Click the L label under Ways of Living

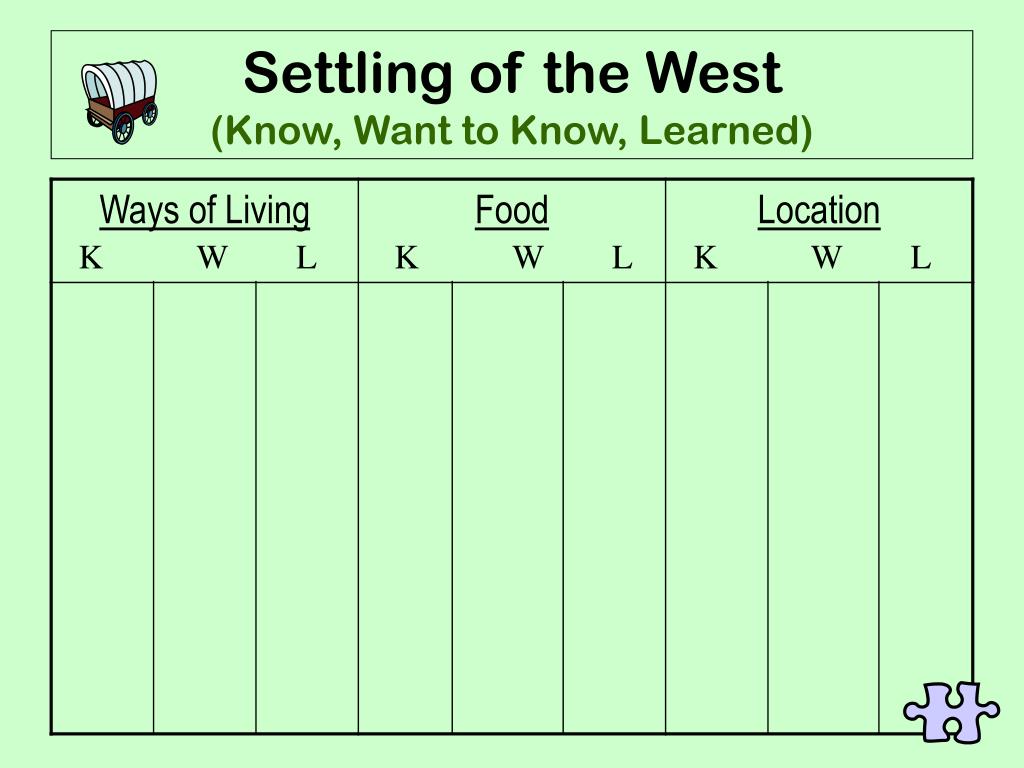pyautogui.click(x=306, y=257)
